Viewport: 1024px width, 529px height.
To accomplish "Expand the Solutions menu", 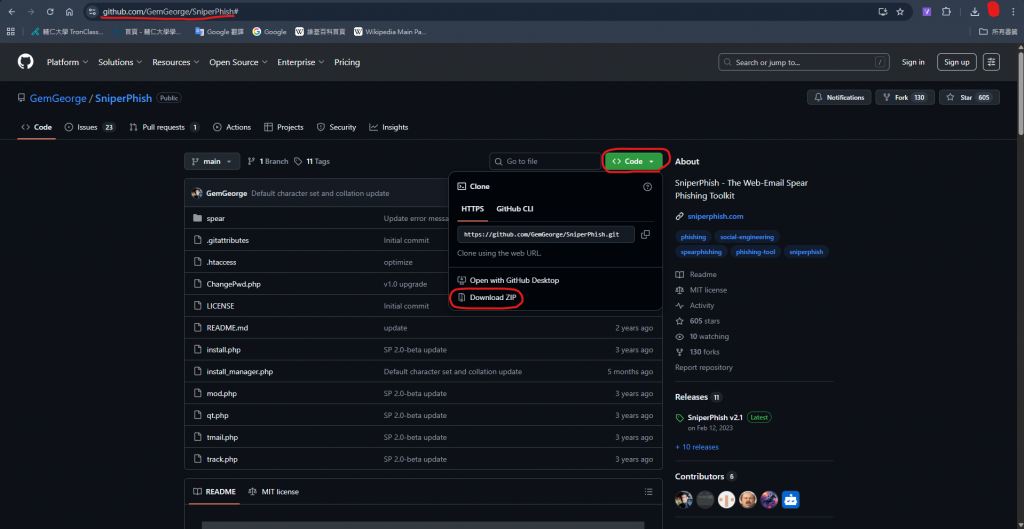I will coord(120,62).
